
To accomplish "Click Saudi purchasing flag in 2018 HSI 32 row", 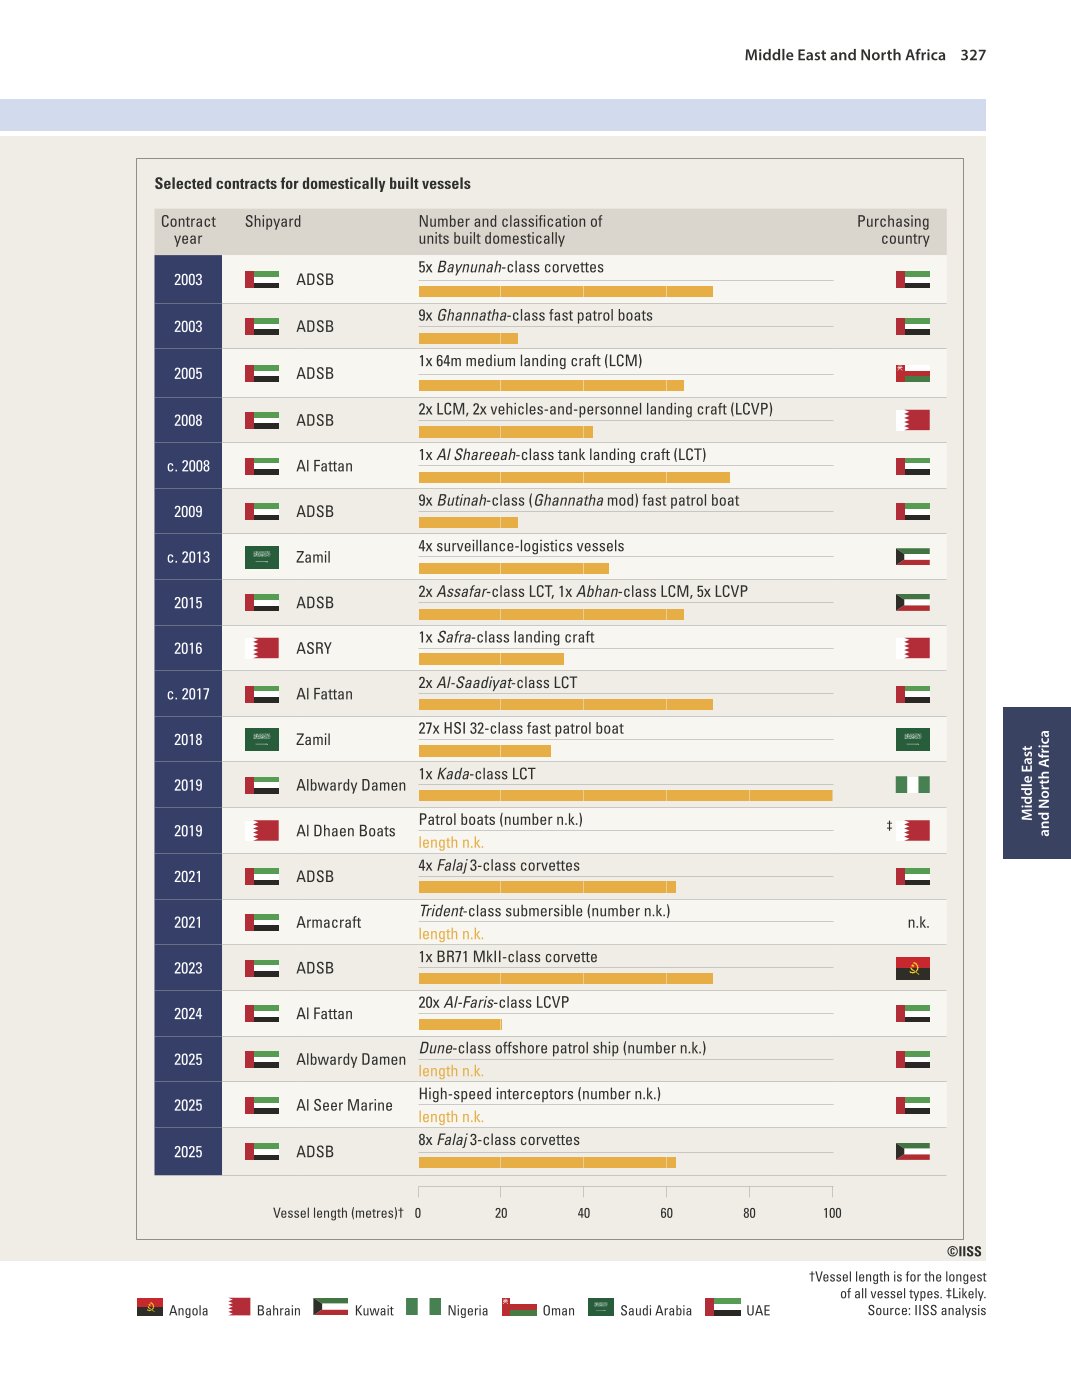I will [x=913, y=739].
